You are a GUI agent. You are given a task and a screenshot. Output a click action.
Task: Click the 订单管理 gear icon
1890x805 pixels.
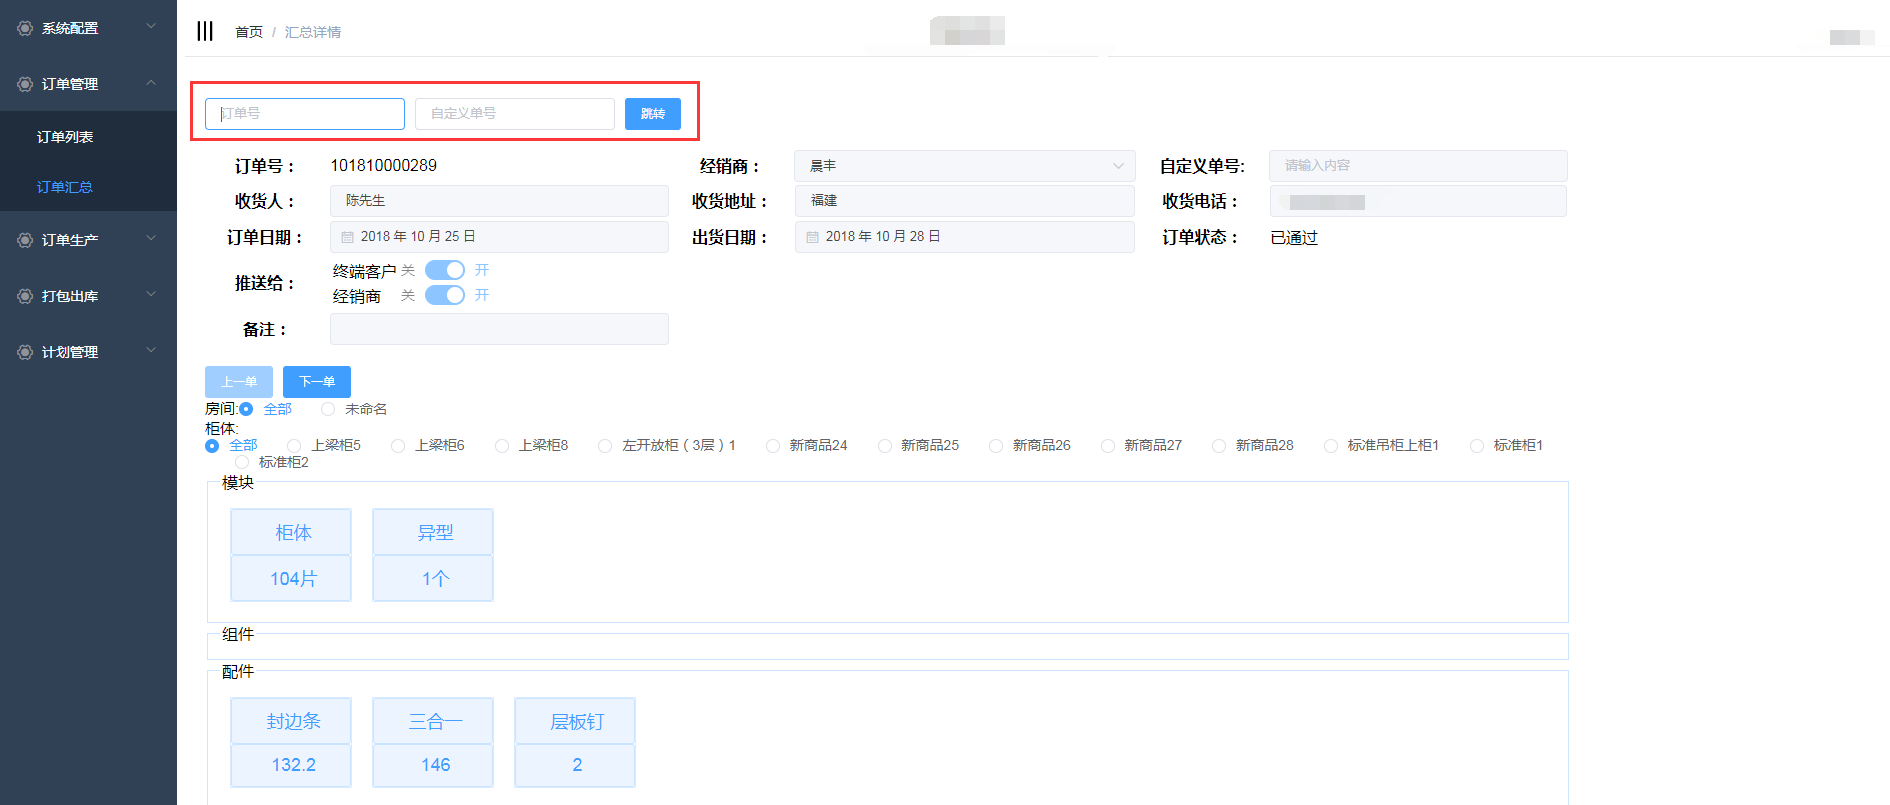tap(25, 84)
